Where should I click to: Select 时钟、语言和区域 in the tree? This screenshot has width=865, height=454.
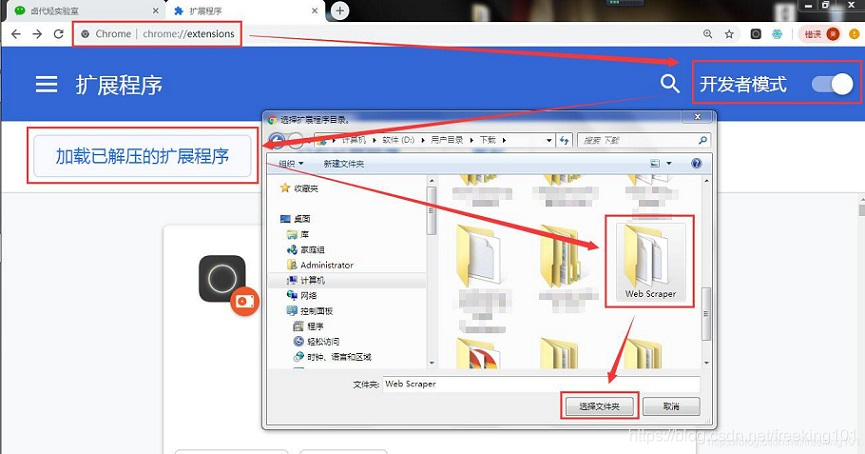point(333,357)
